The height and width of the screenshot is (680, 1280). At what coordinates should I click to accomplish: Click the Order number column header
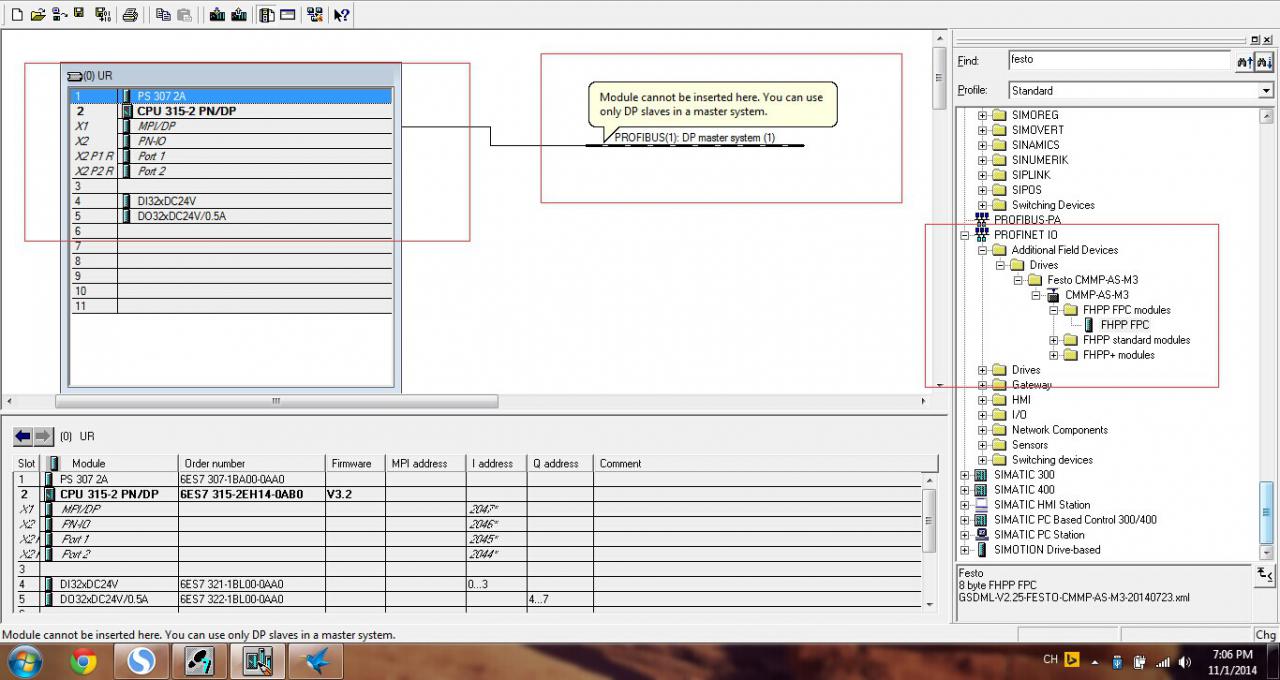pyautogui.click(x=252, y=464)
